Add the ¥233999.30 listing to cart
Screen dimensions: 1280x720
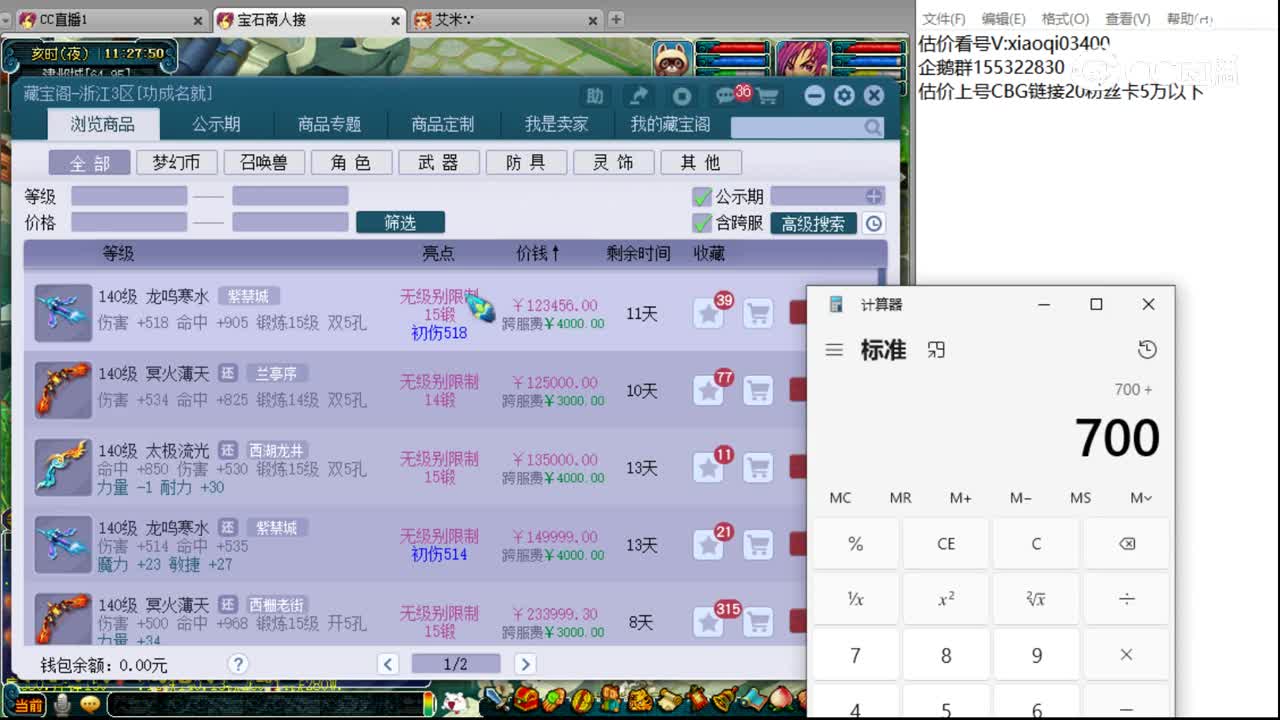(x=758, y=622)
